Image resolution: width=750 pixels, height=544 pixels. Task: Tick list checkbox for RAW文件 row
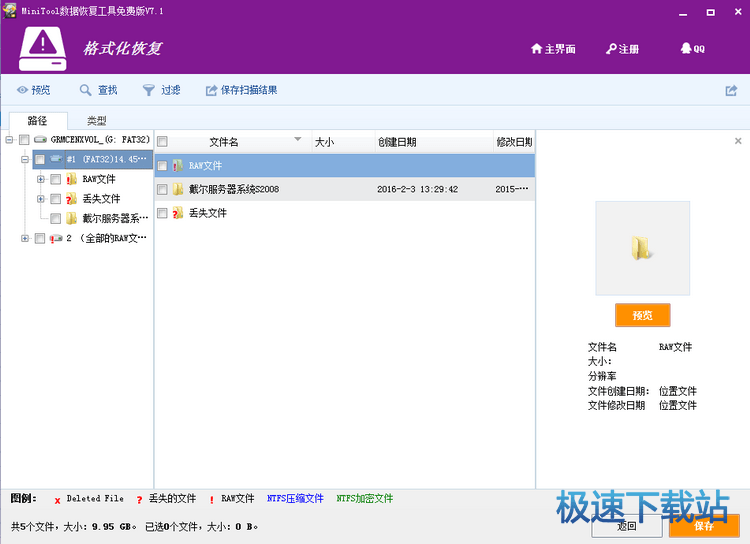(x=162, y=166)
